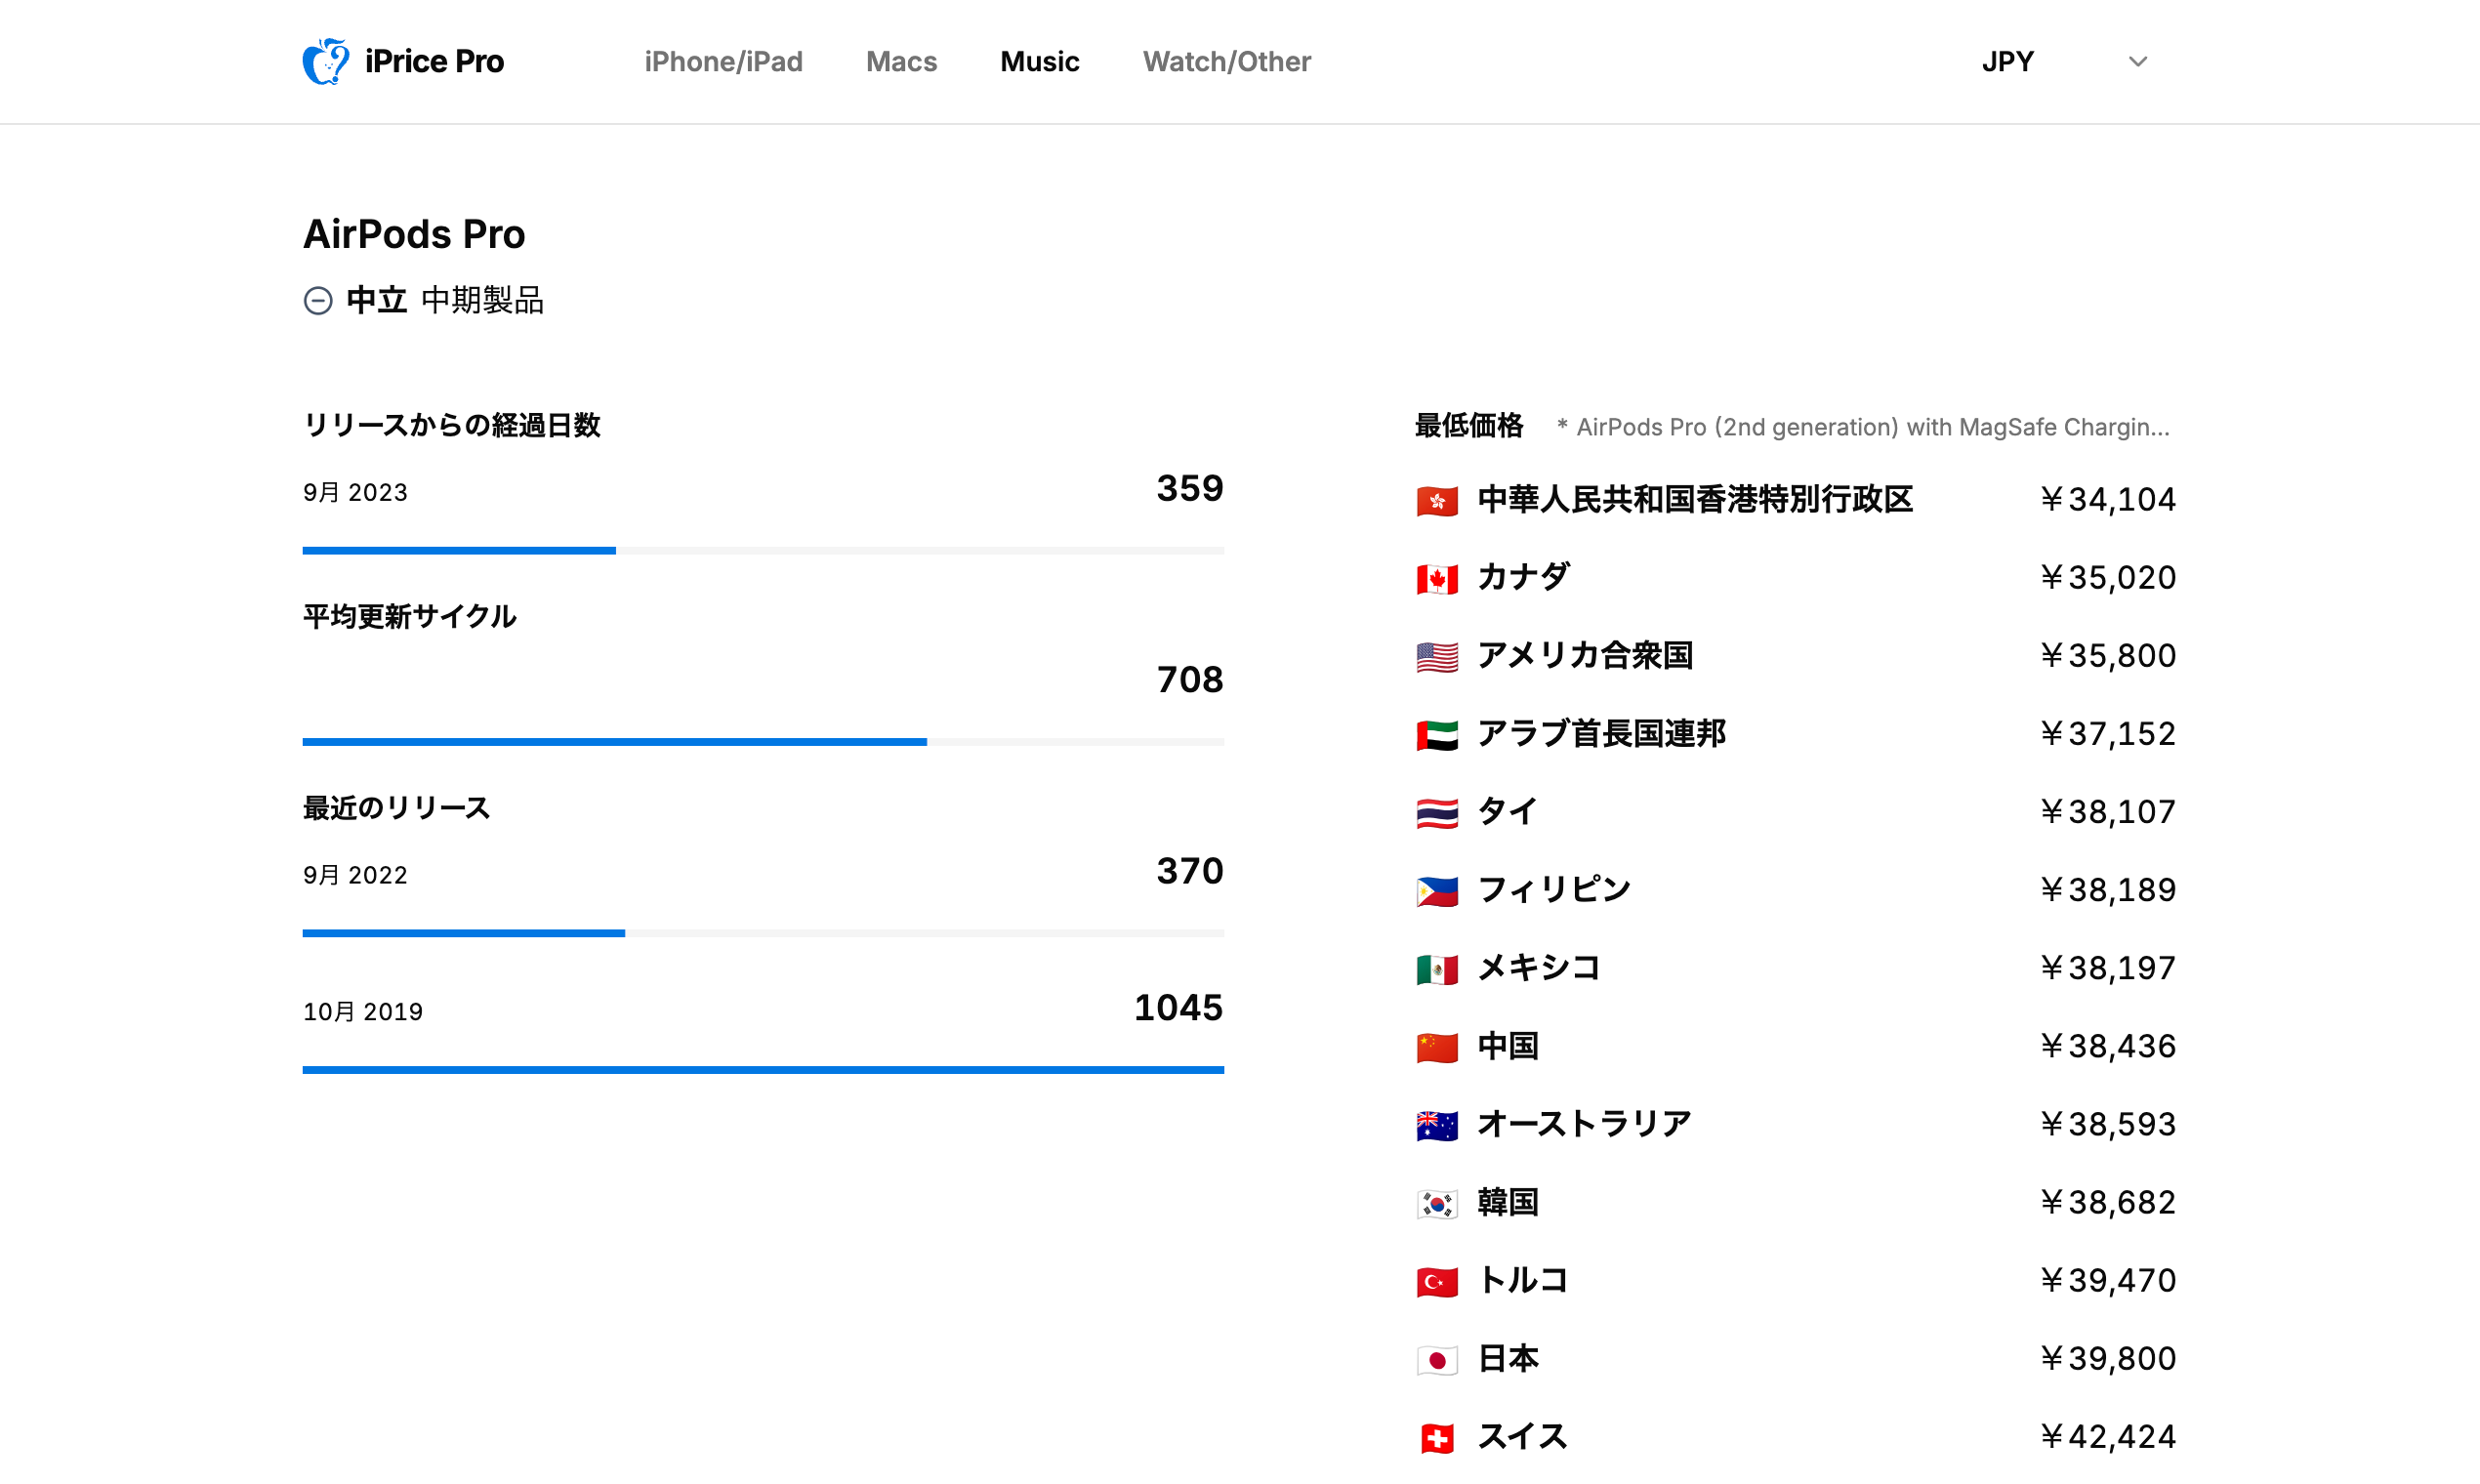Select トルコ country name
This screenshot has width=2480, height=1484.
1523,1279
